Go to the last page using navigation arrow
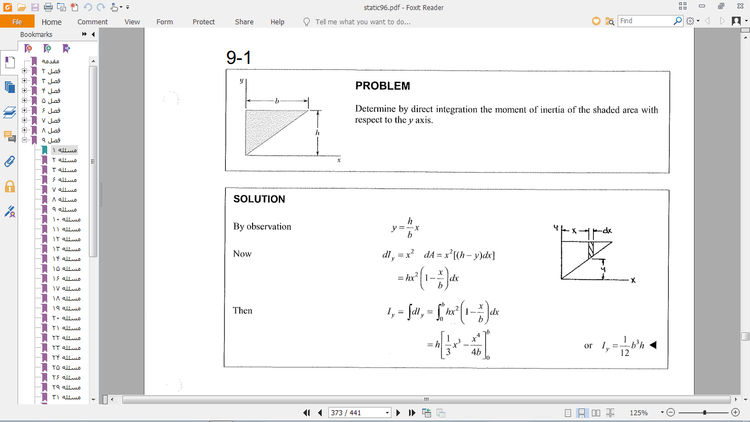 (x=411, y=412)
